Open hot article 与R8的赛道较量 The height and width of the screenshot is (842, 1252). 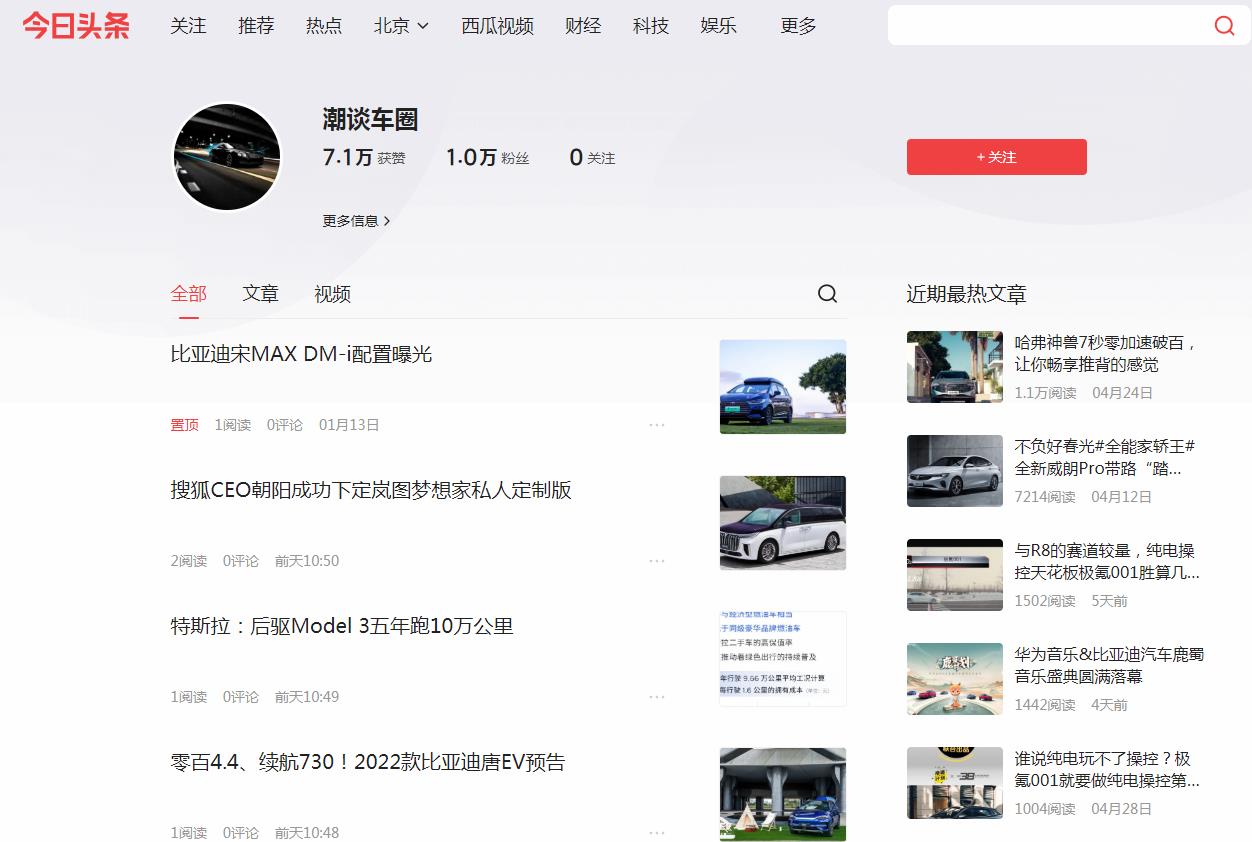[1107, 562]
